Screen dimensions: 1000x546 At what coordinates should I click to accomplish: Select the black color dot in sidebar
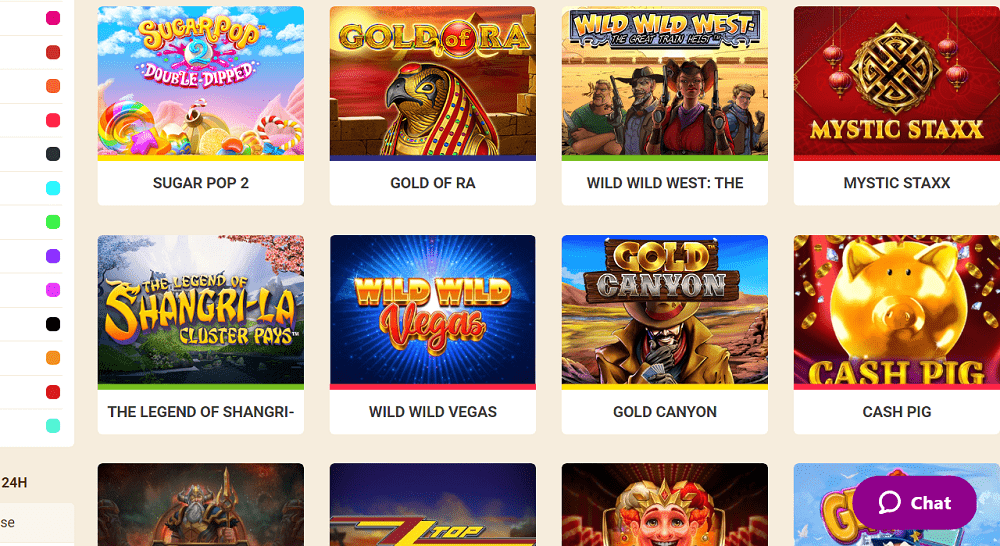53,324
